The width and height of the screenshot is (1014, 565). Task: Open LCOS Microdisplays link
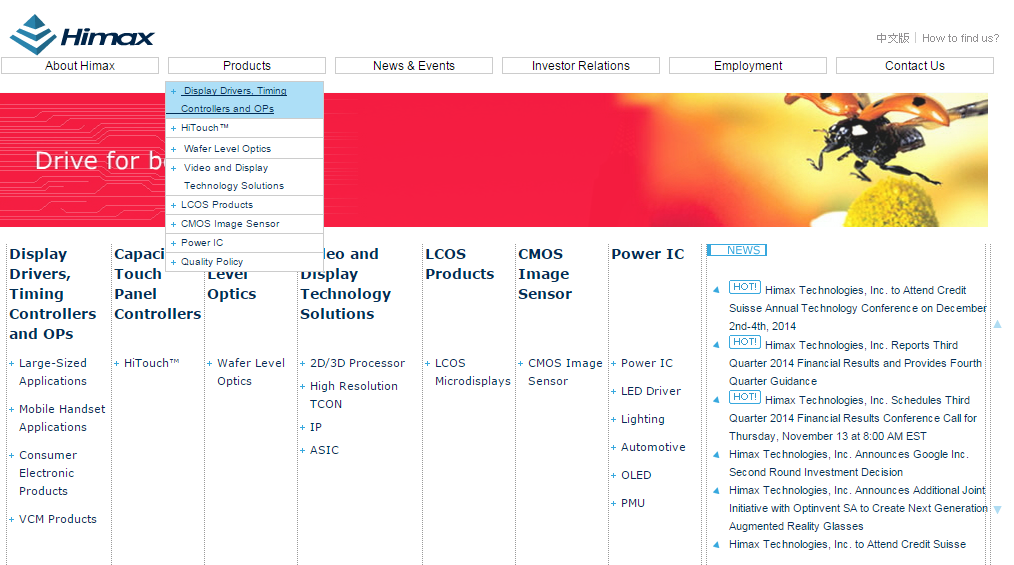click(x=473, y=372)
